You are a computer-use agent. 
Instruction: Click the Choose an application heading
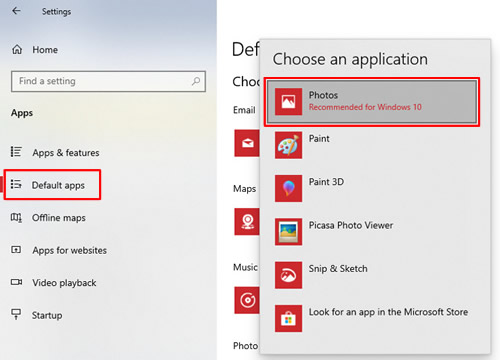click(x=350, y=60)
